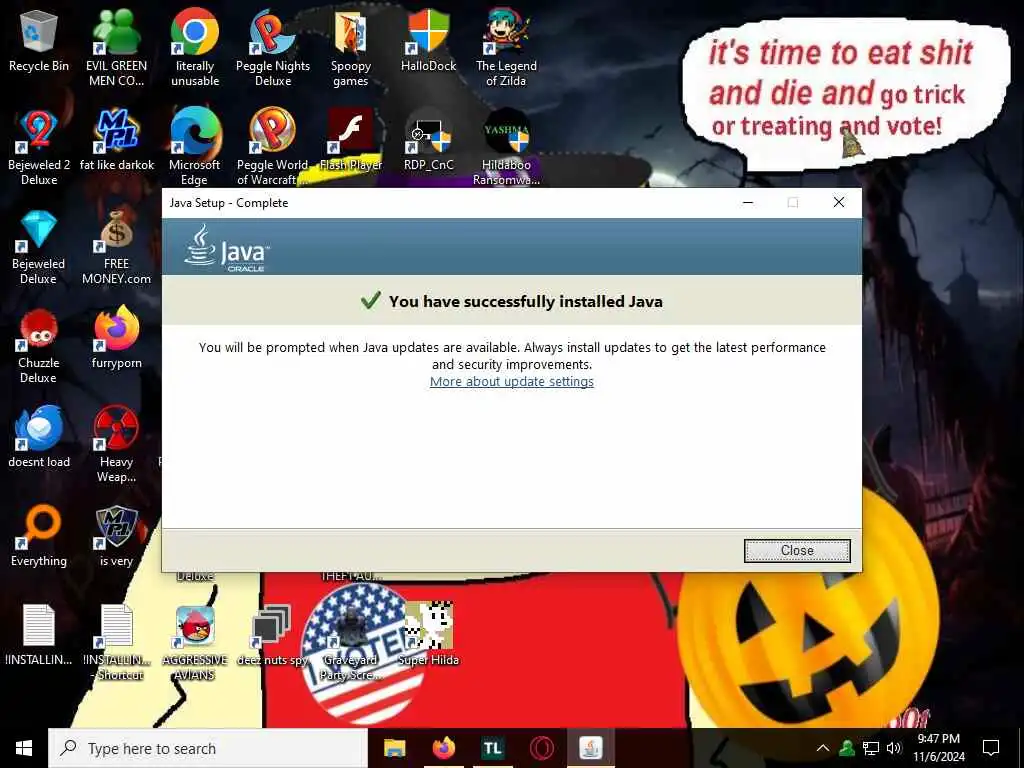
Task: Select the Super Hilda desktop icon
Action: click(428, 633)
